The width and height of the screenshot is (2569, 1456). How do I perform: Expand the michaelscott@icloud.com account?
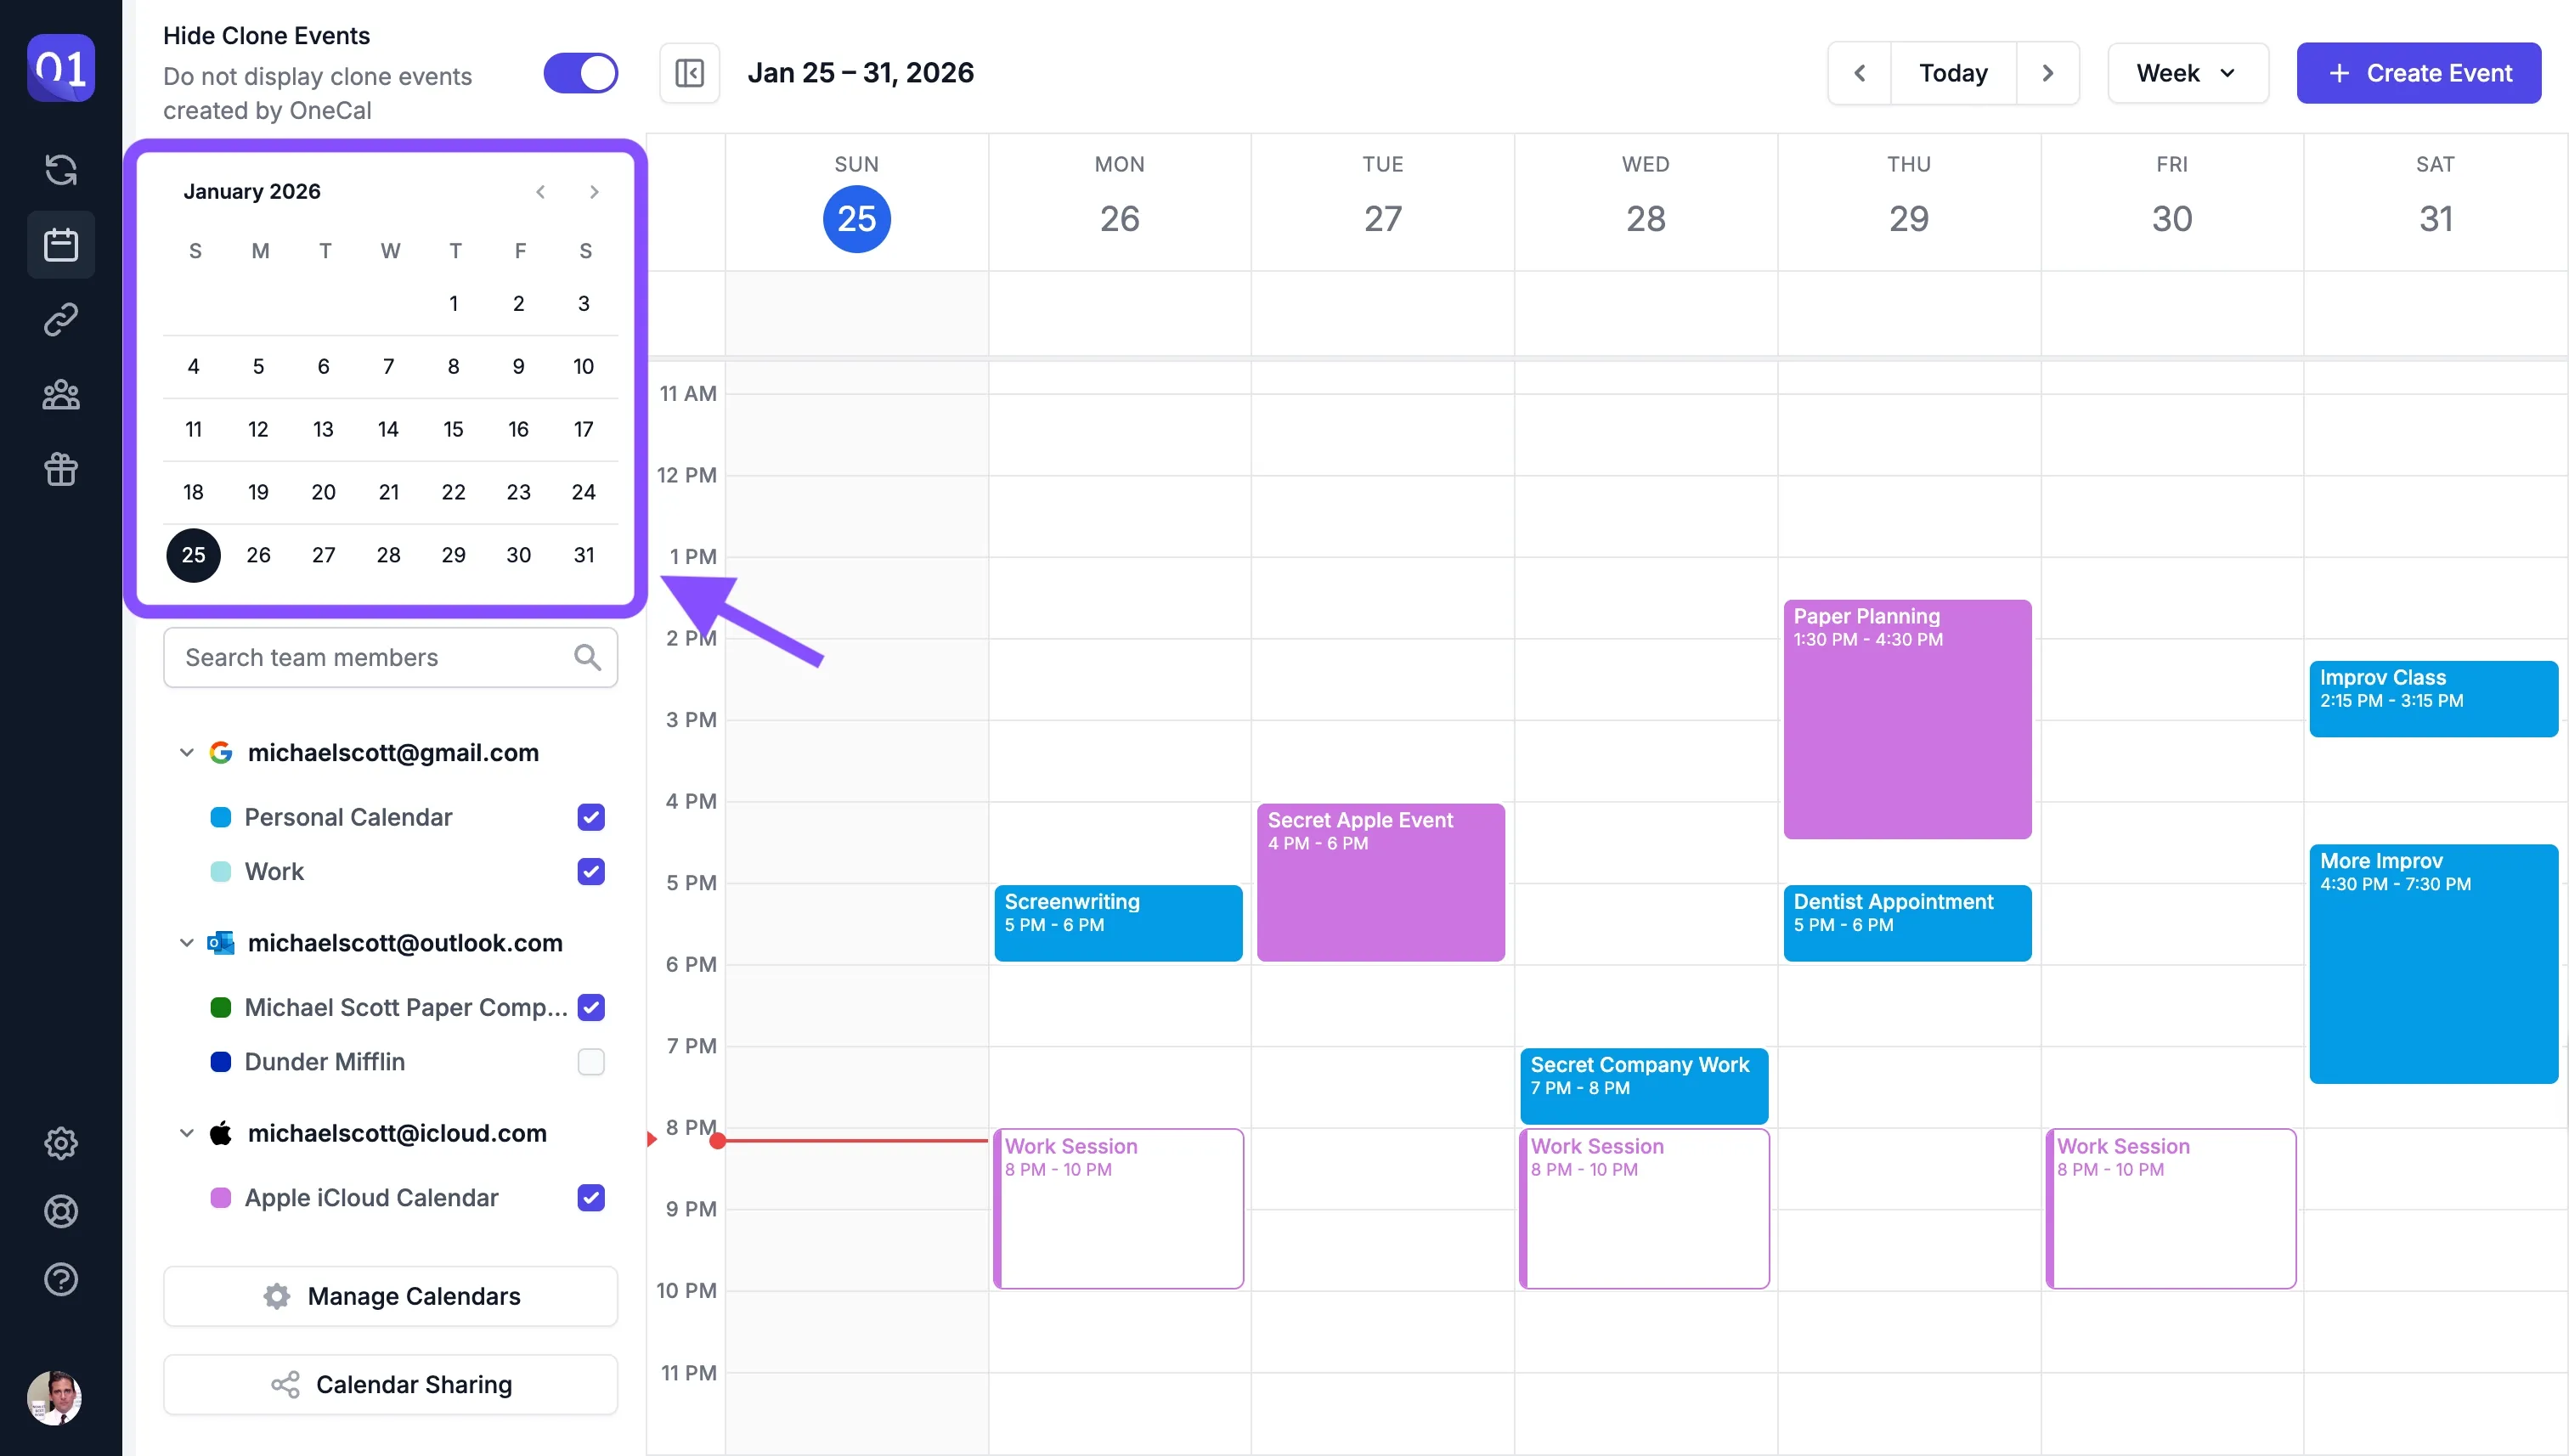click(x=186, y=1133)
